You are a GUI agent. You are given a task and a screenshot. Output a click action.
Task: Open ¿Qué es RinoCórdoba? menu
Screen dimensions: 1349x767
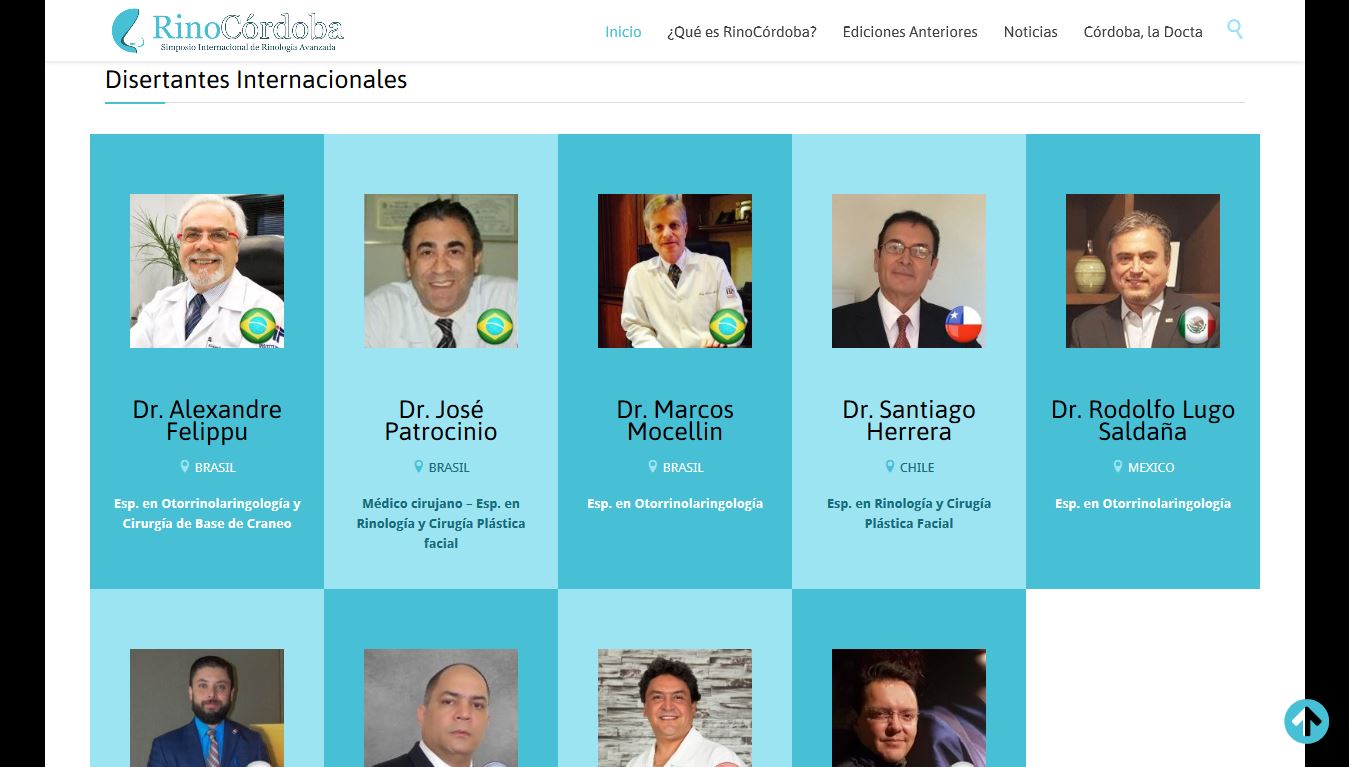742,32
